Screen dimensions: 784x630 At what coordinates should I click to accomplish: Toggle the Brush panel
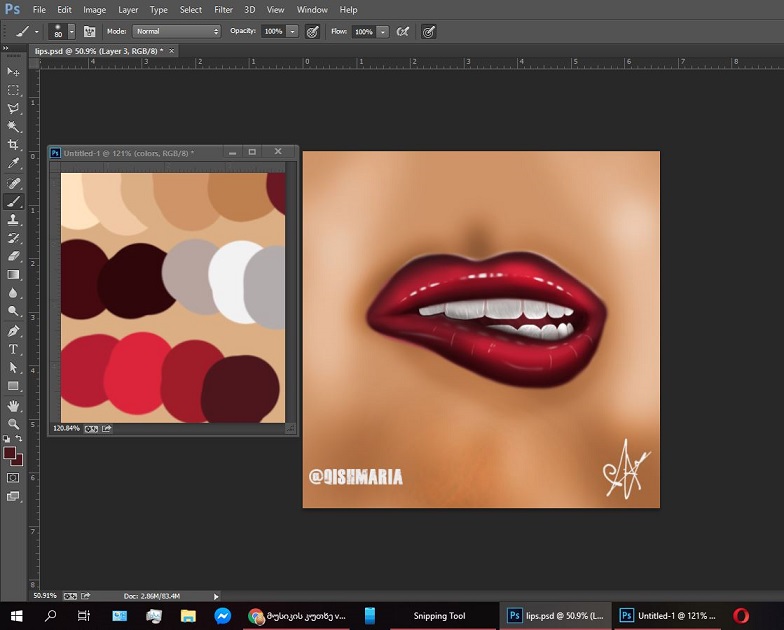click(x=90, y=32)
